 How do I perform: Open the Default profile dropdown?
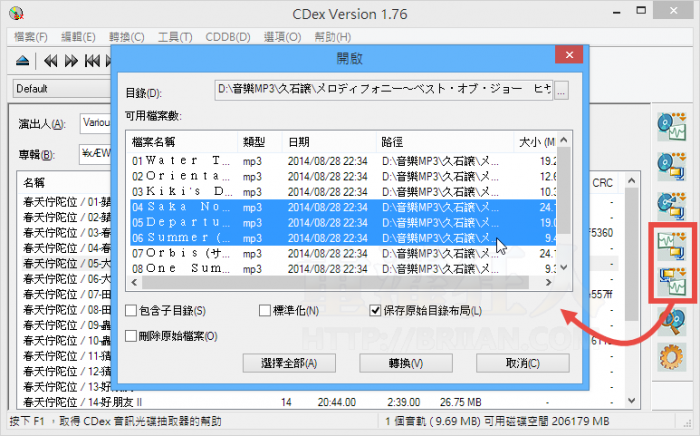click(x=62, y=89)
